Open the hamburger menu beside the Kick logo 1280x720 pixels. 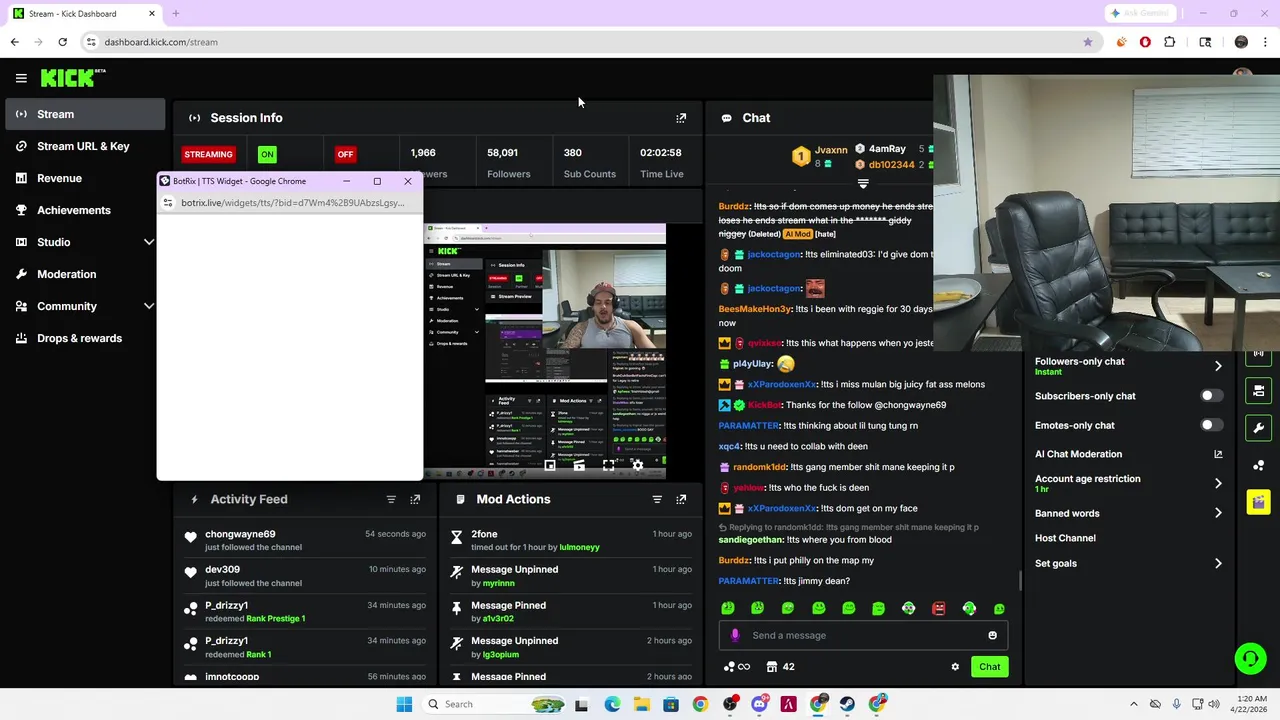(x=21, y=78)
